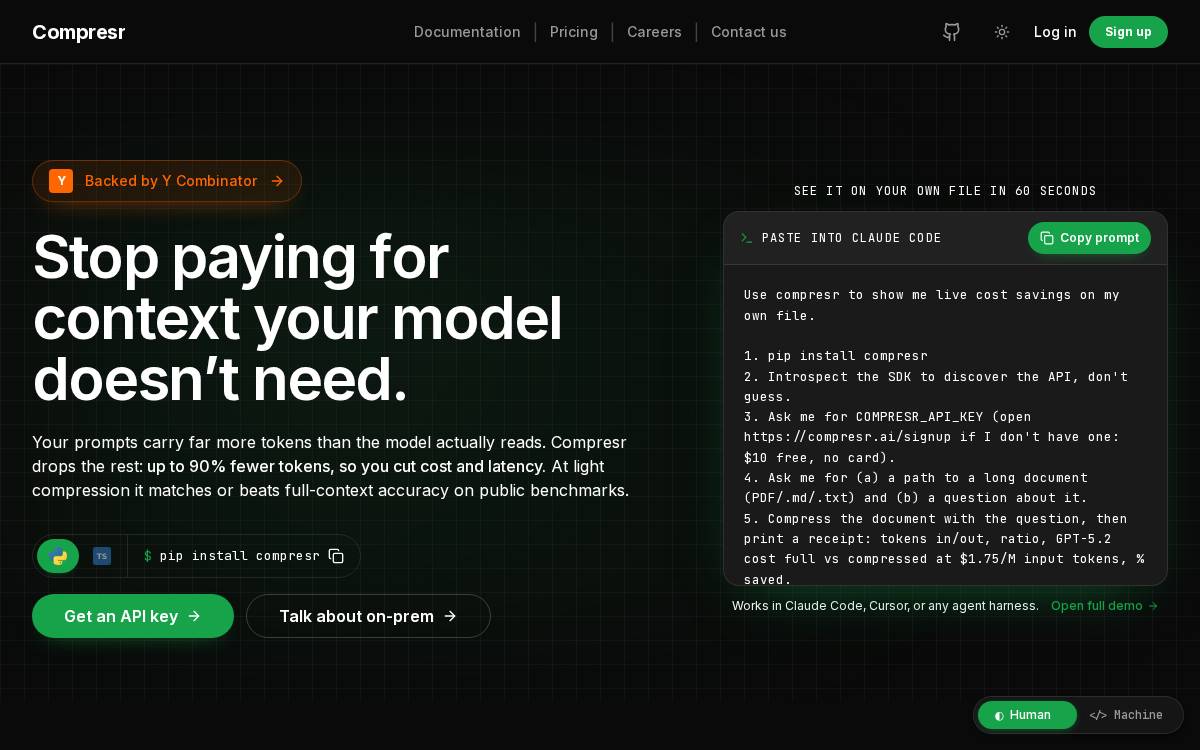Open the Contact us link
The width and height of the screenshot is (1200, 750).
click(749, 32)
